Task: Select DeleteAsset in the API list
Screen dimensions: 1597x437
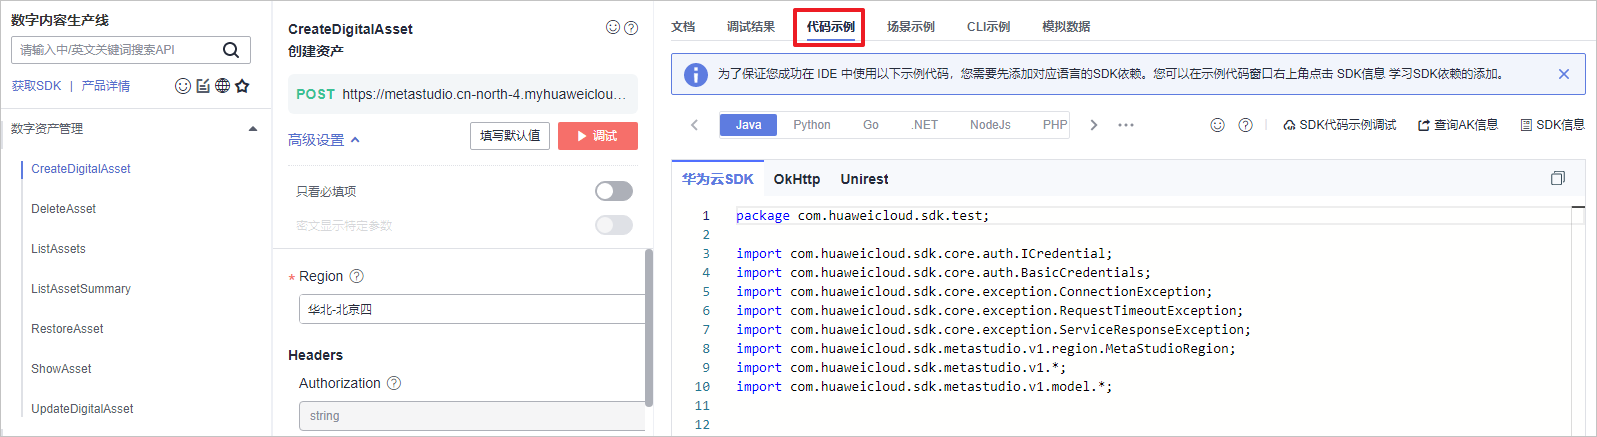Action: pyautogui.click(x=64, y=209)
